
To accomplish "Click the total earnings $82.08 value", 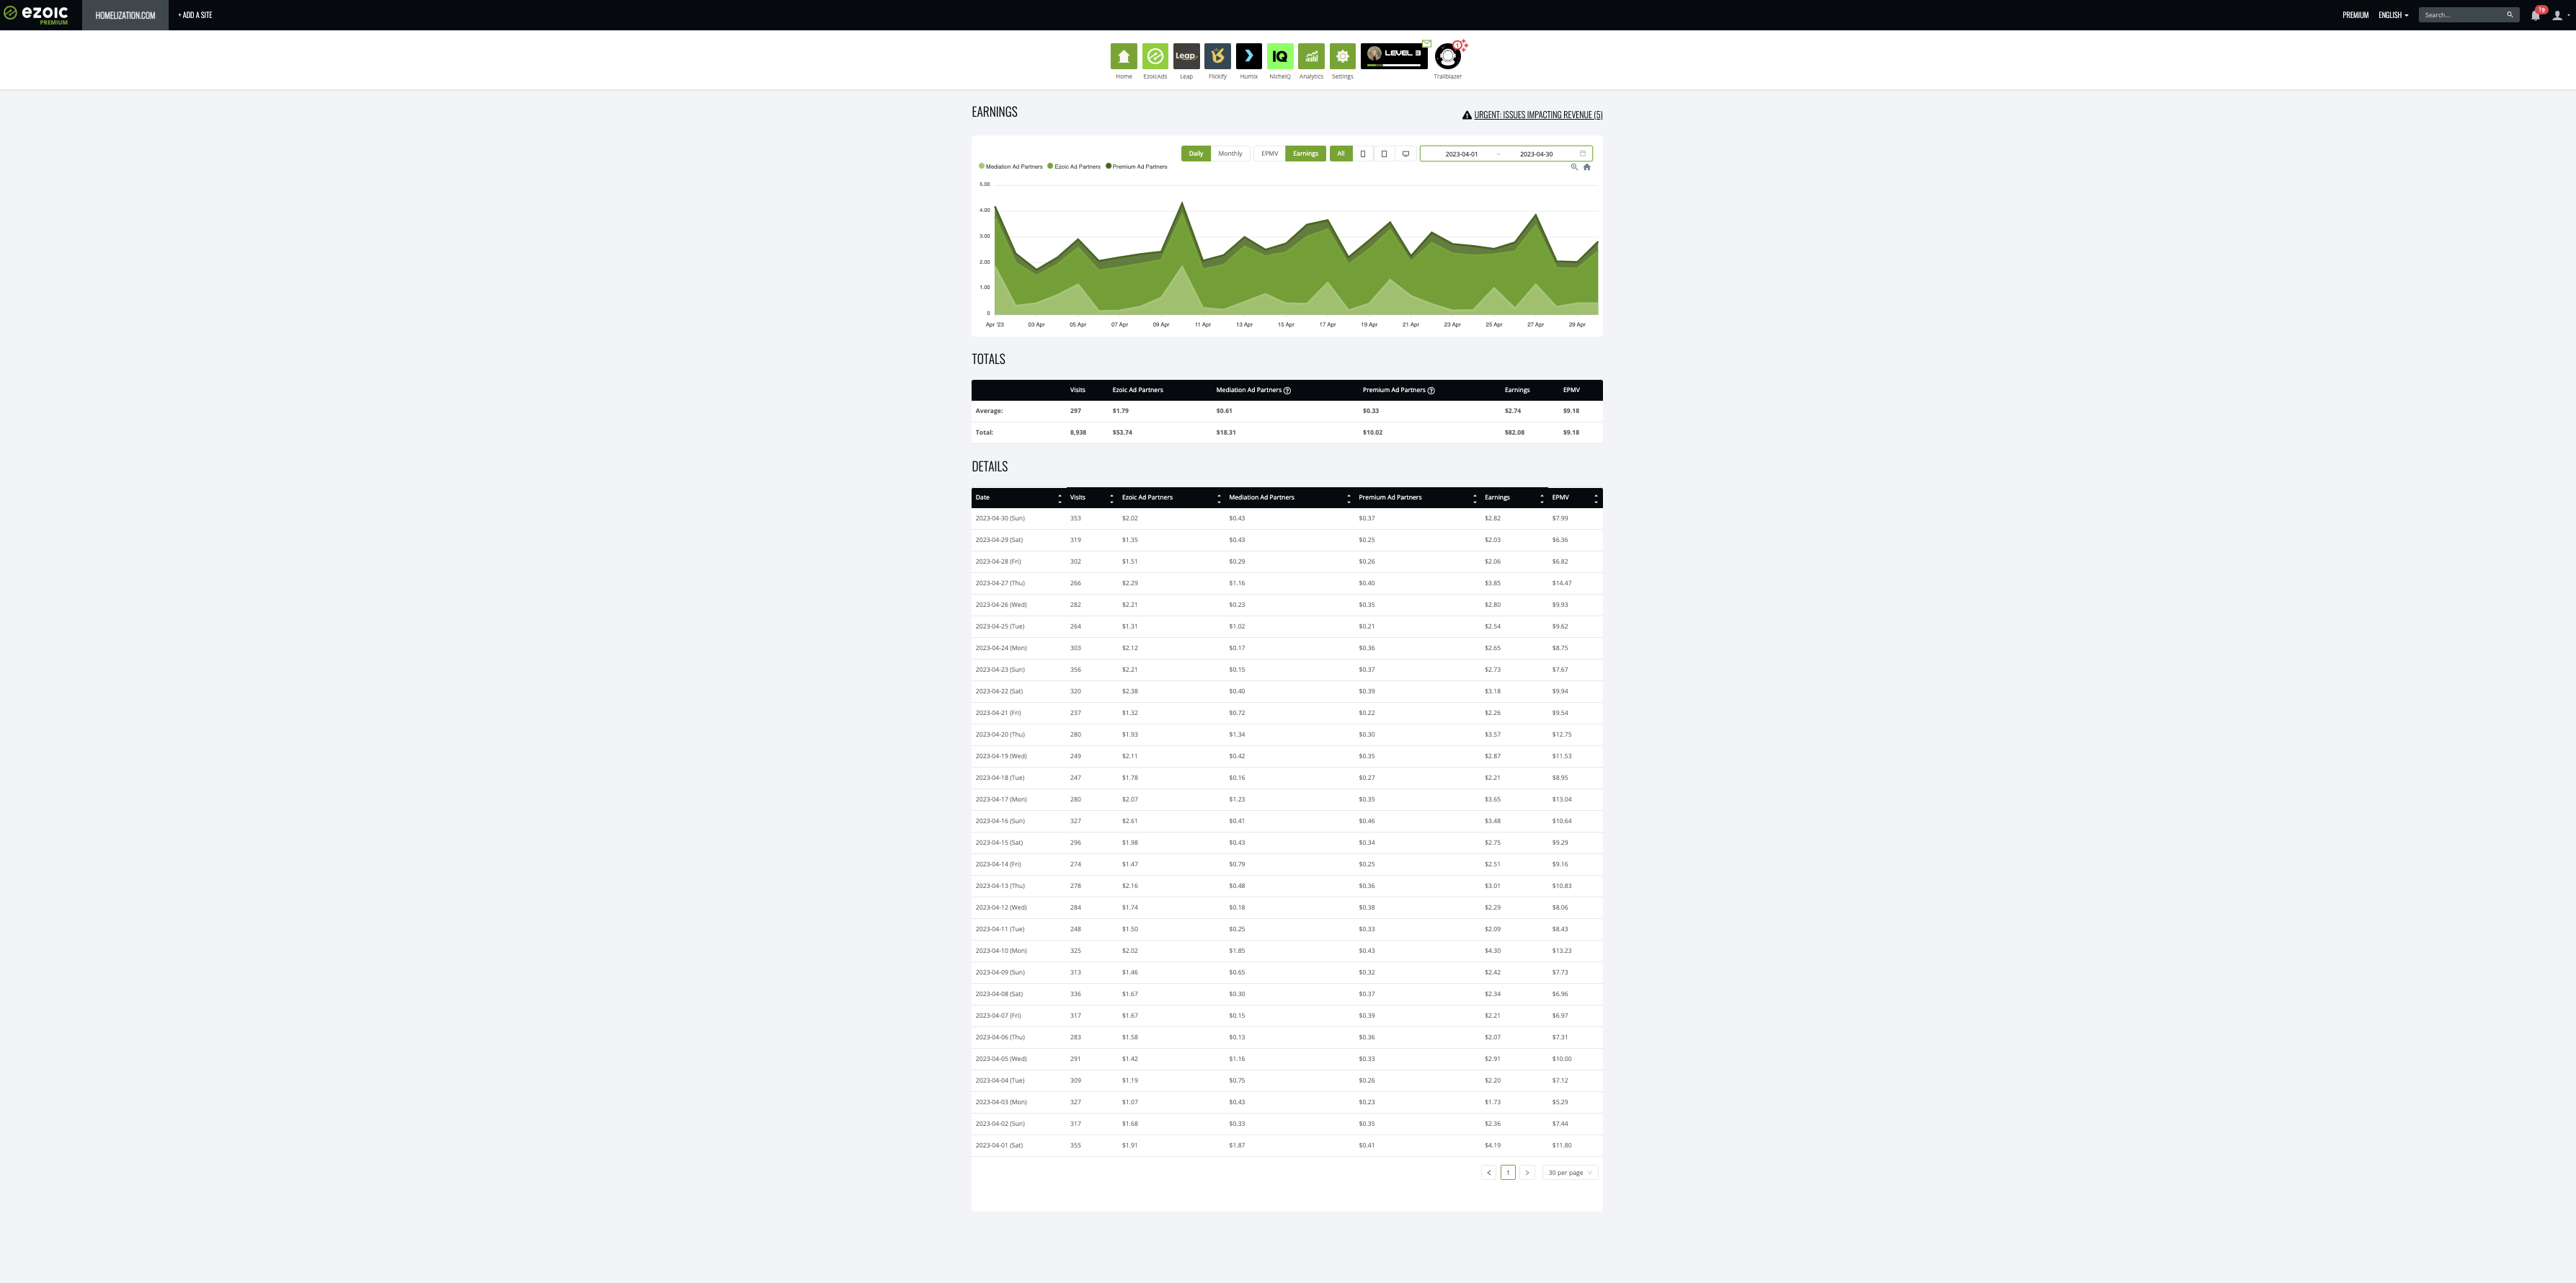I will click(1514, 433).
